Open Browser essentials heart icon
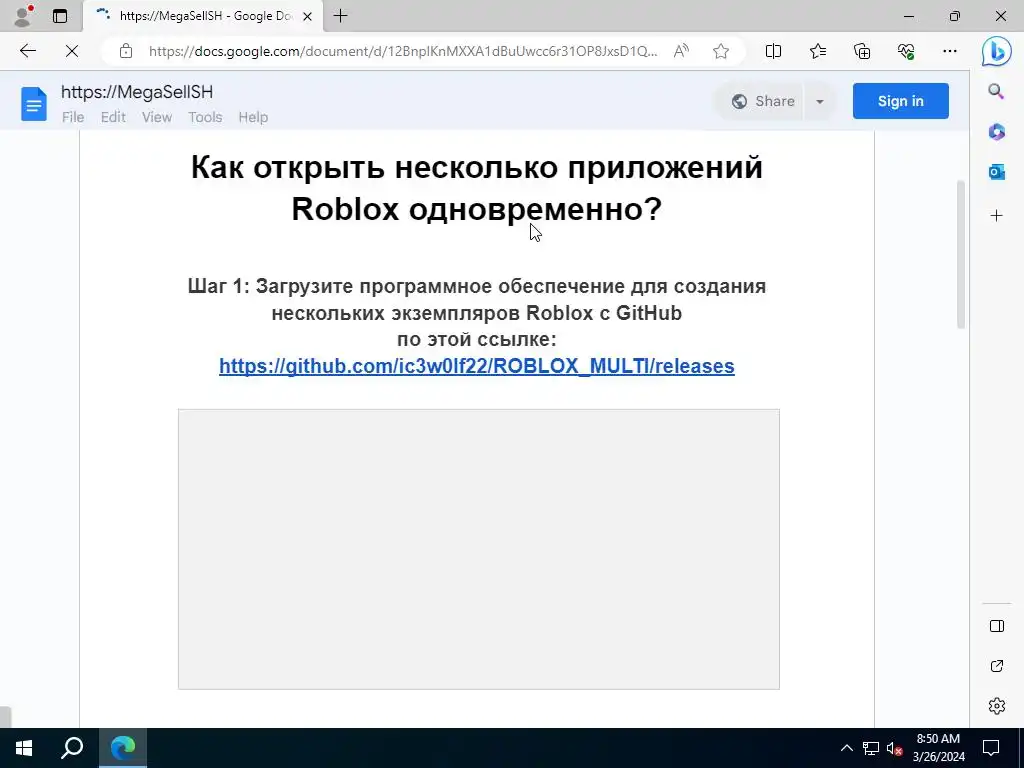1024x768 pixels. [x=906, y=51]
